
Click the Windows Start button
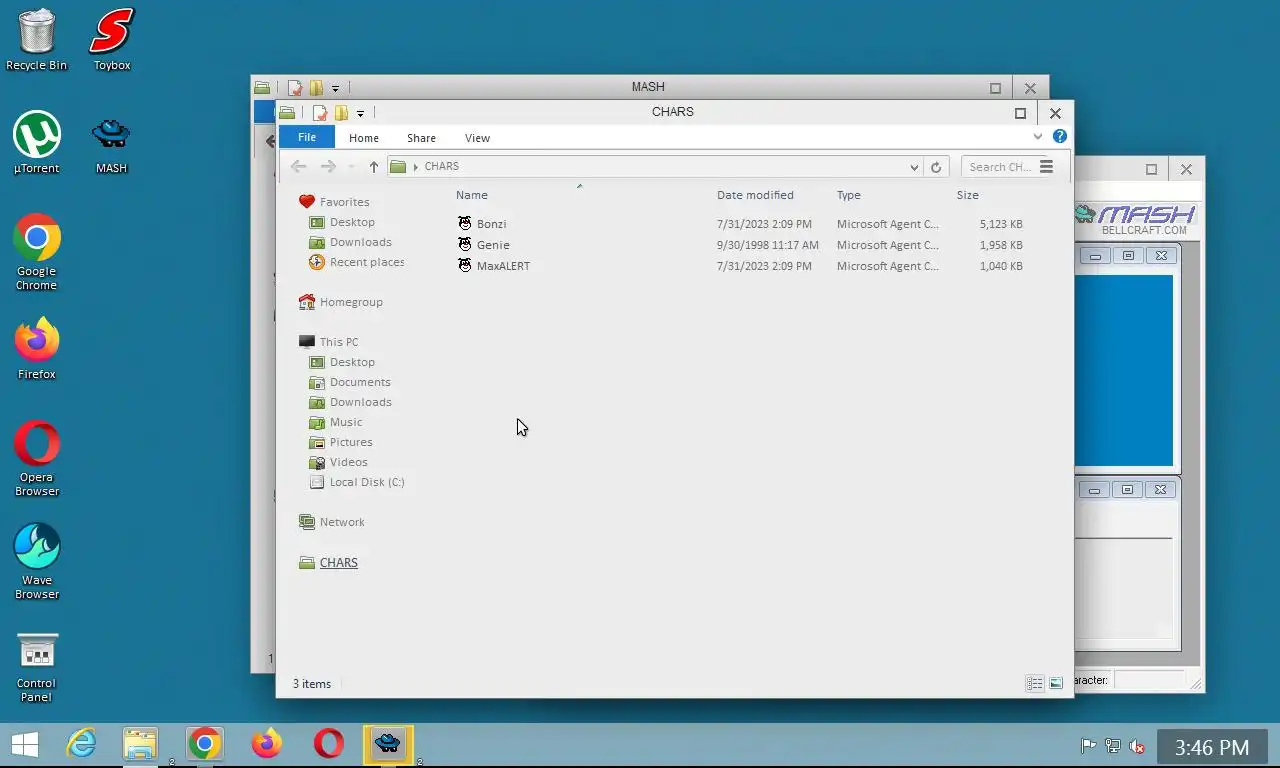pos(24,744)
